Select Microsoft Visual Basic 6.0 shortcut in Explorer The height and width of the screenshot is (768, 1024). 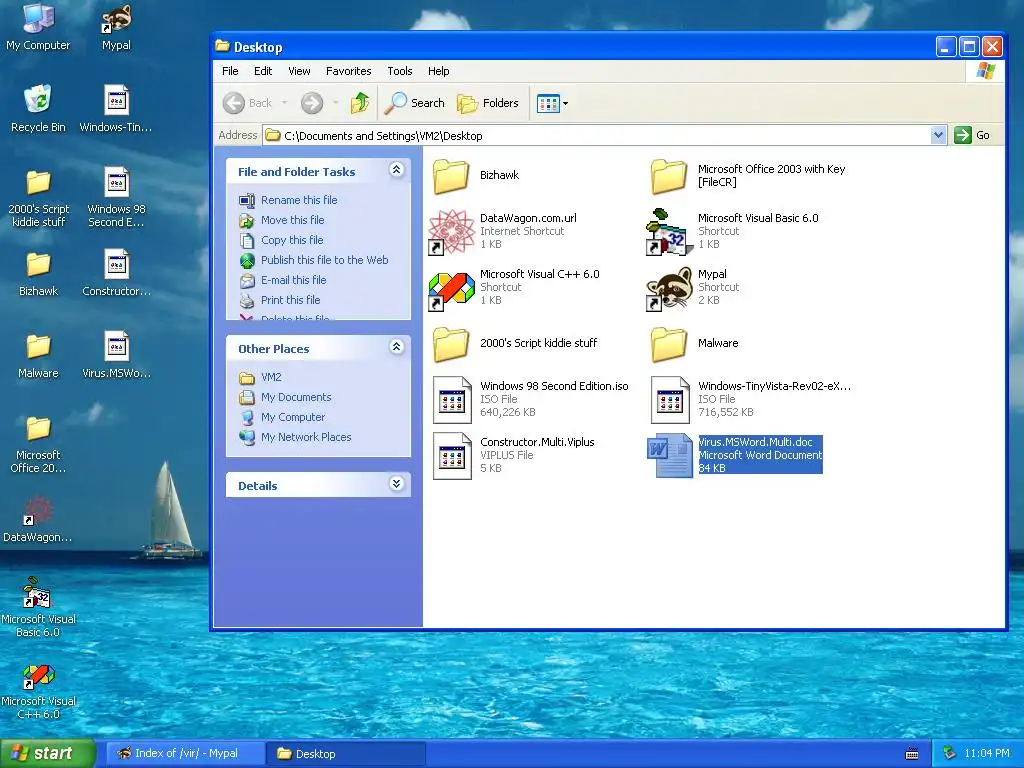[732, 231]
